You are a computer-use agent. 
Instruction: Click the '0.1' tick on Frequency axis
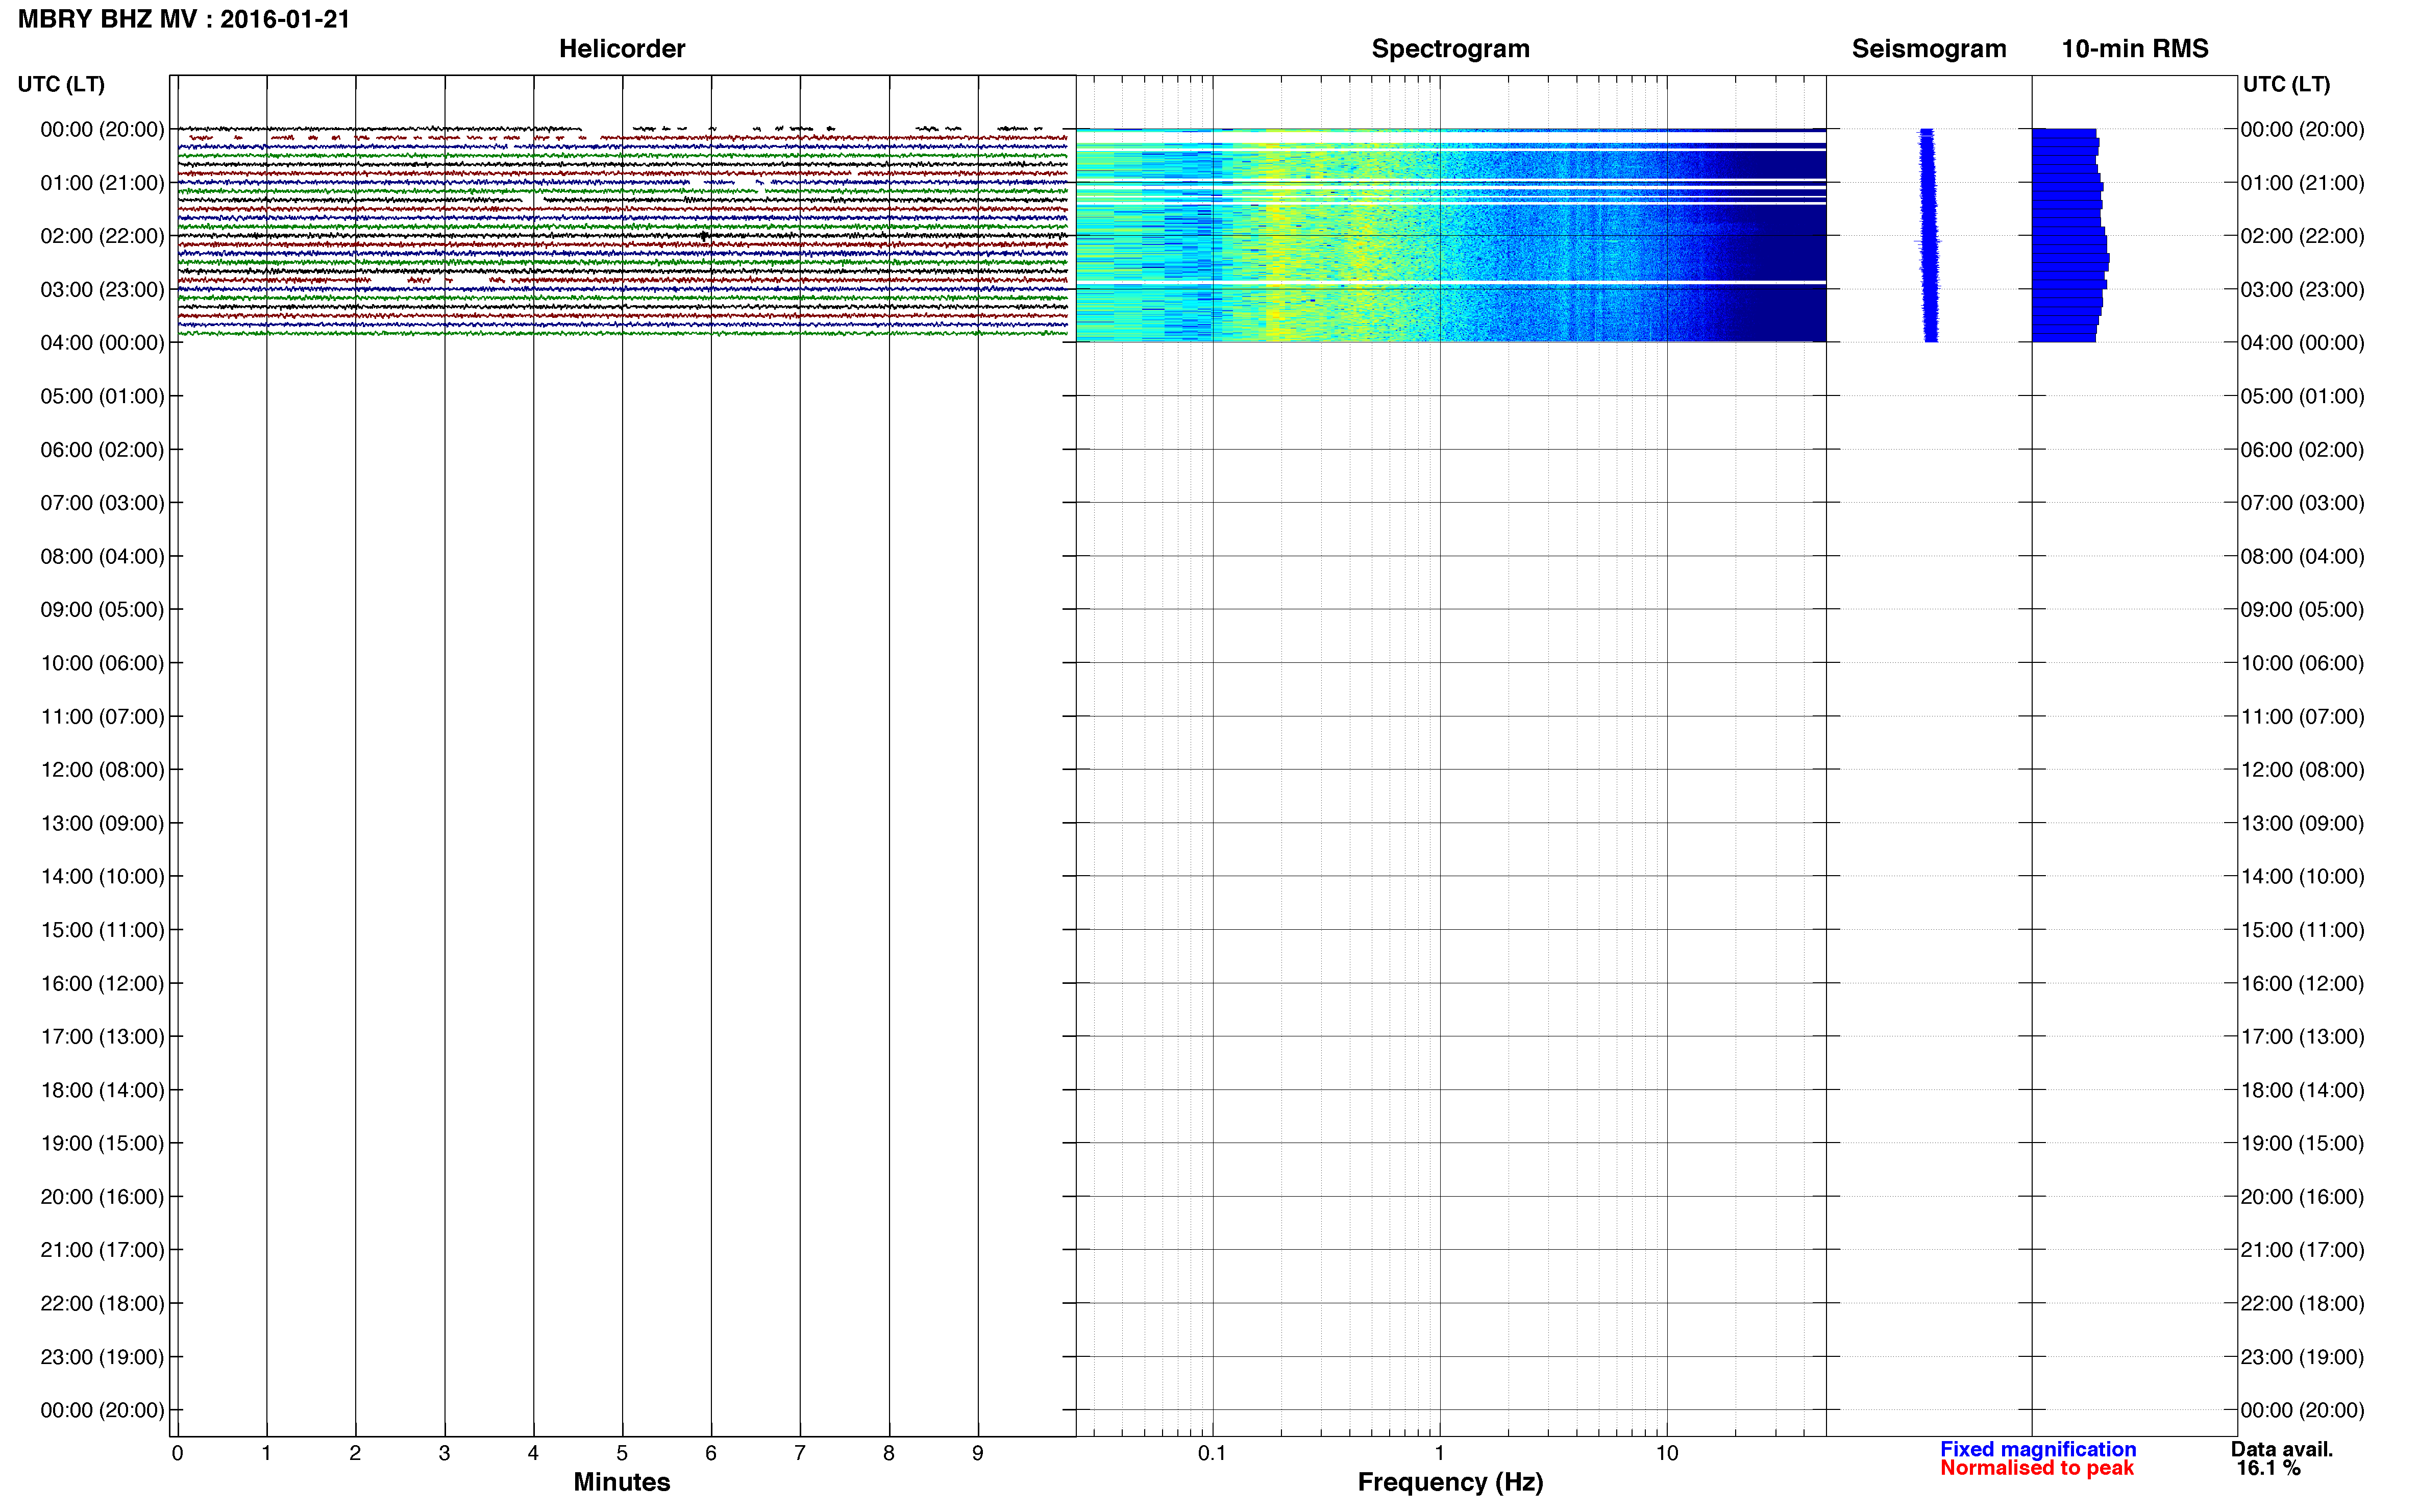1212,1454
